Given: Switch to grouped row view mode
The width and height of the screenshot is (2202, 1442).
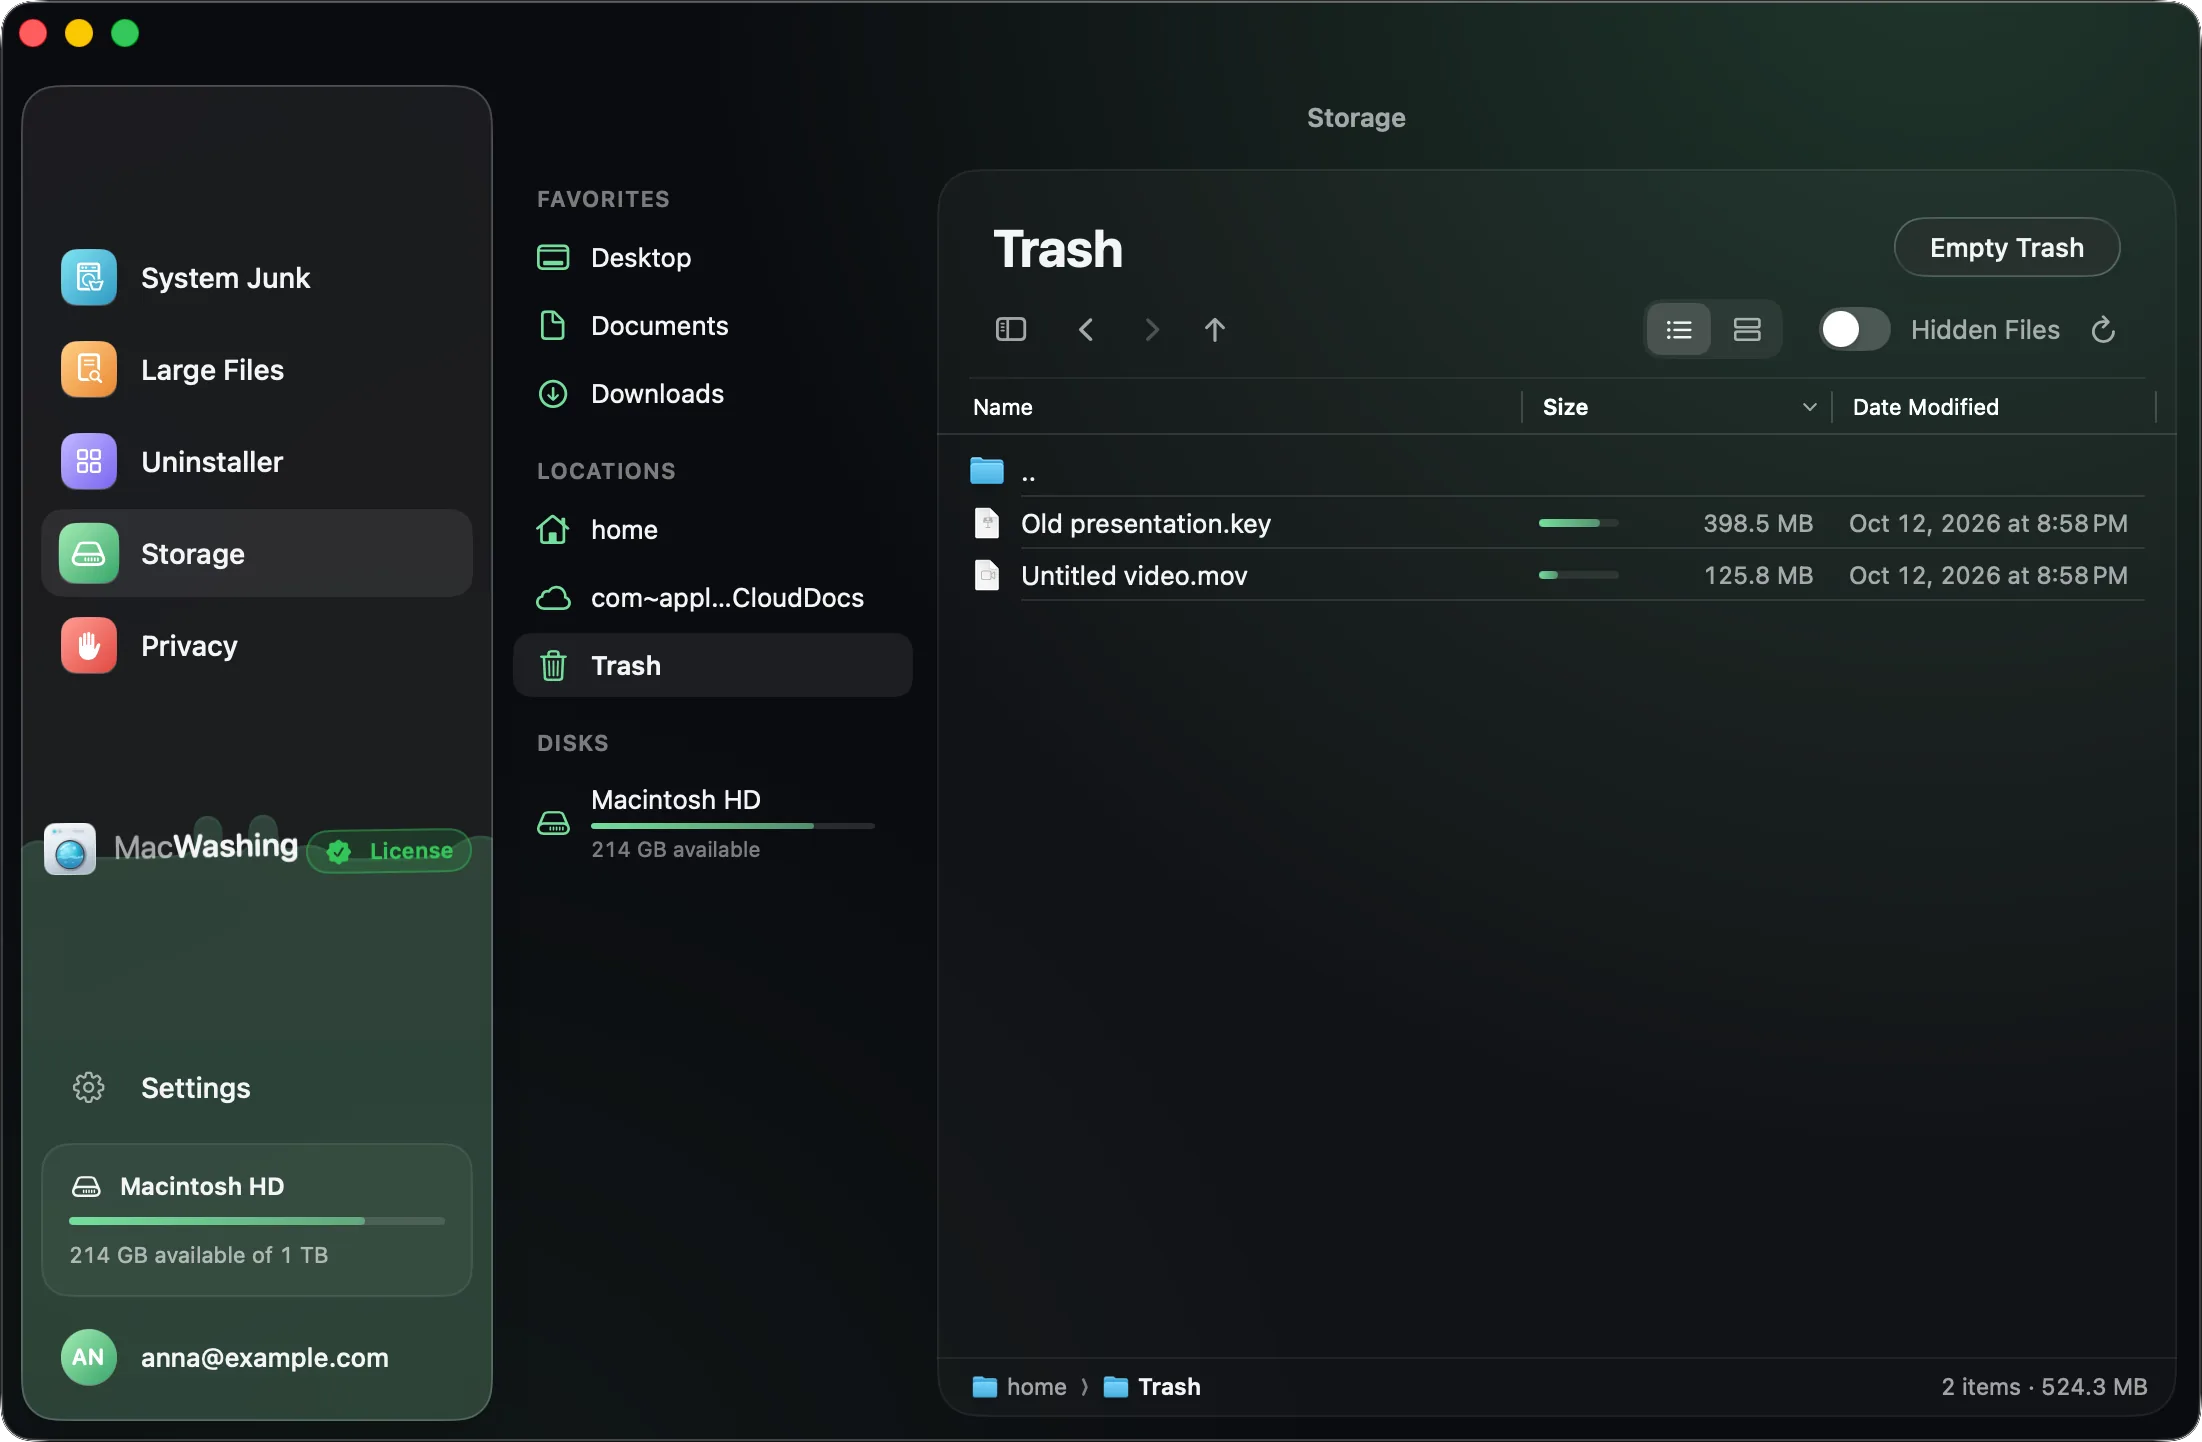Looking at the screenshot, I should point(1747,329).
